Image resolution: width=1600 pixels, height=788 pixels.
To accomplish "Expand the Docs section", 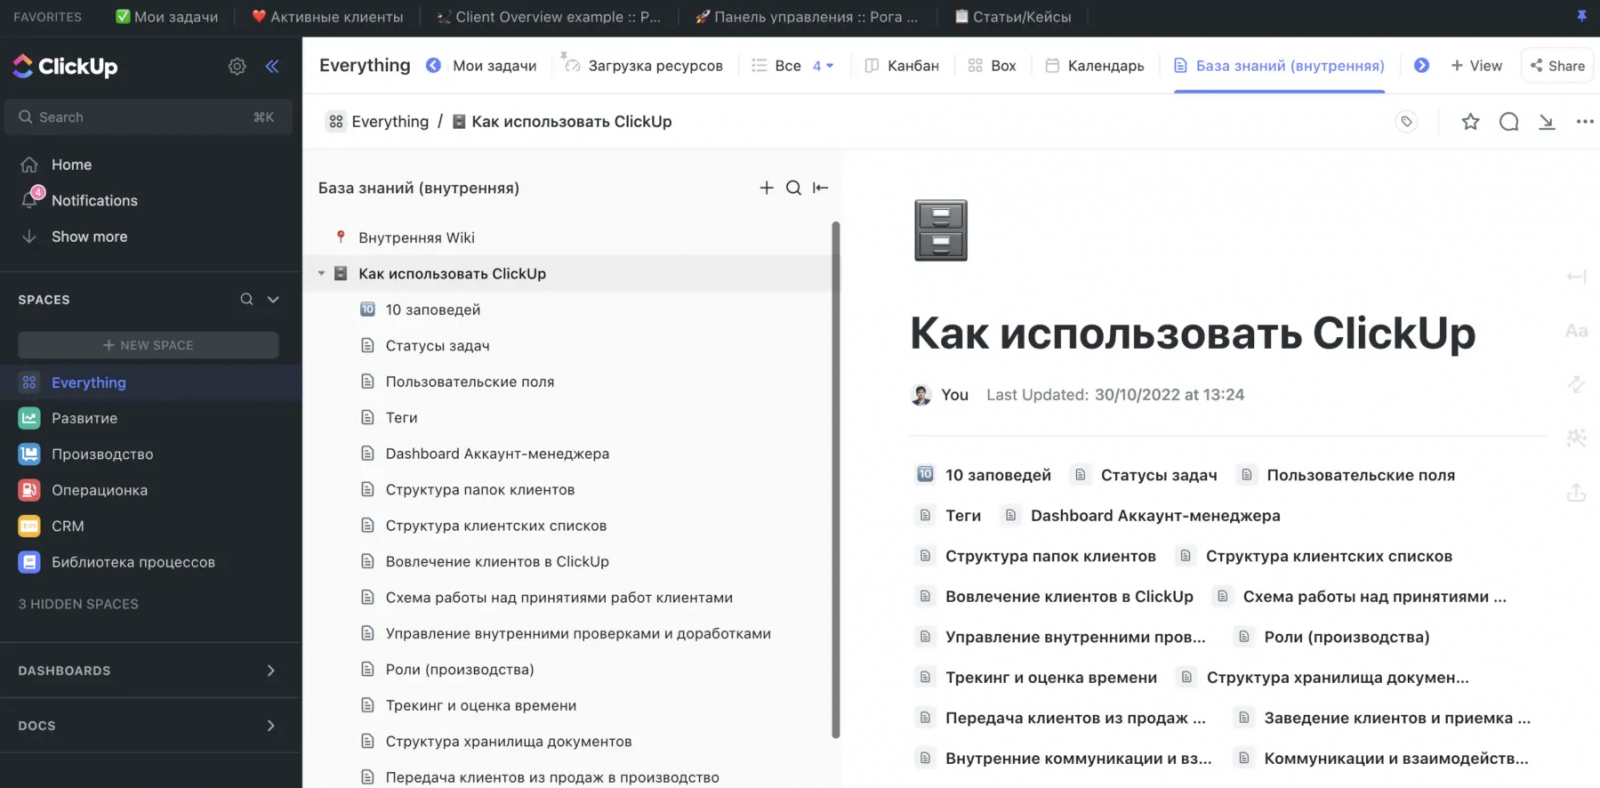I will coord(270,726).
